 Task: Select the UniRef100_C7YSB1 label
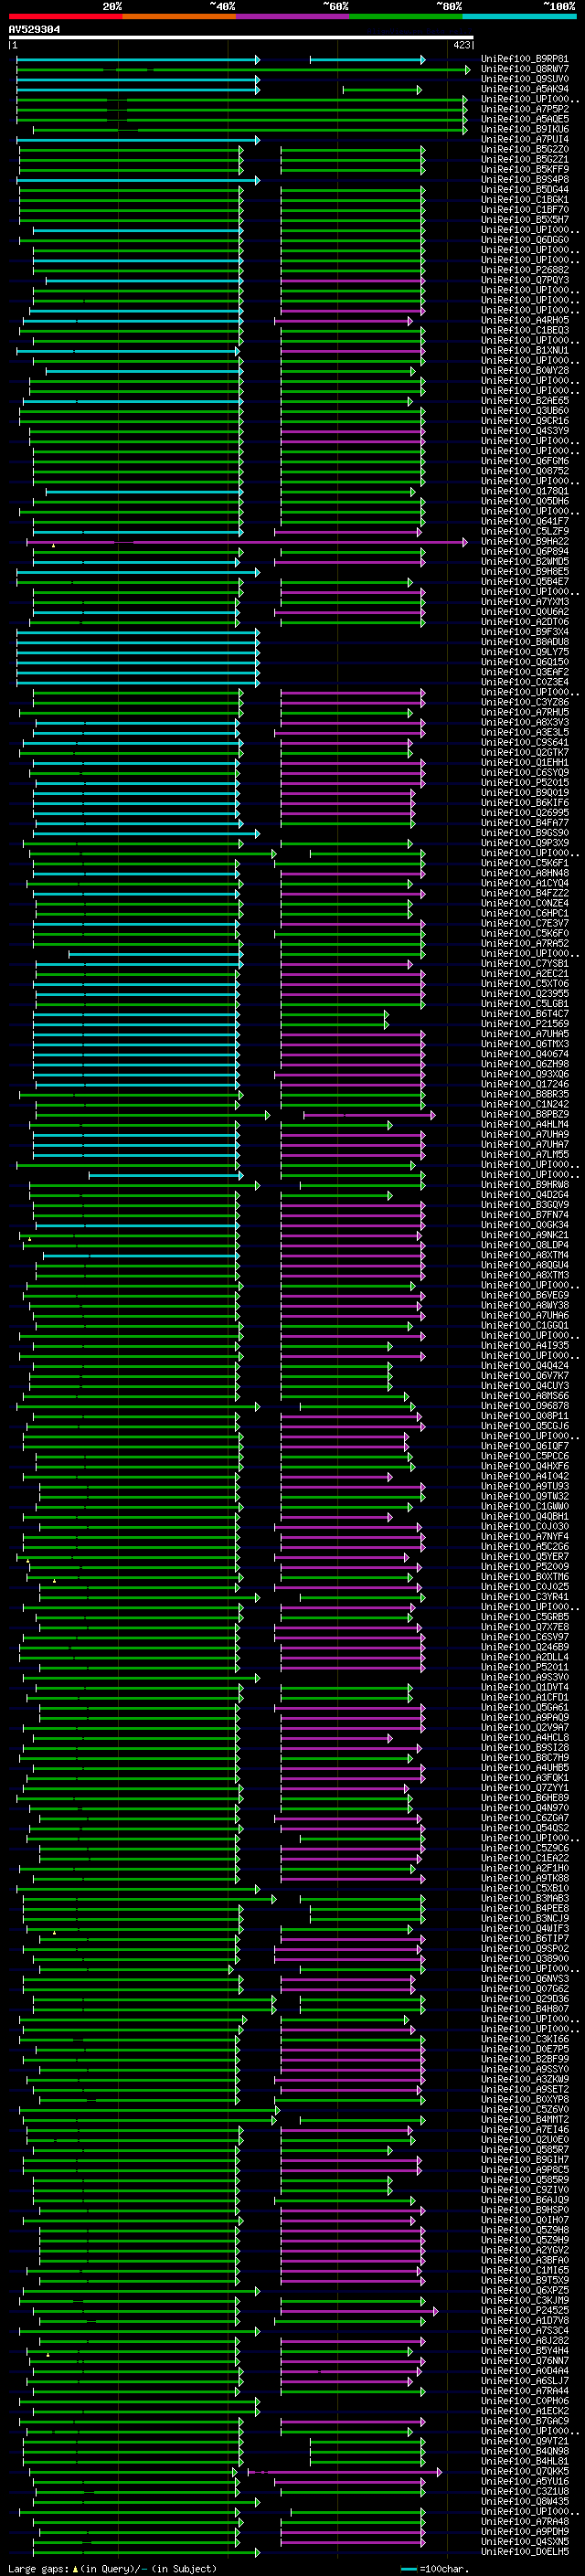pyautogui.click(x=524, y=964)
